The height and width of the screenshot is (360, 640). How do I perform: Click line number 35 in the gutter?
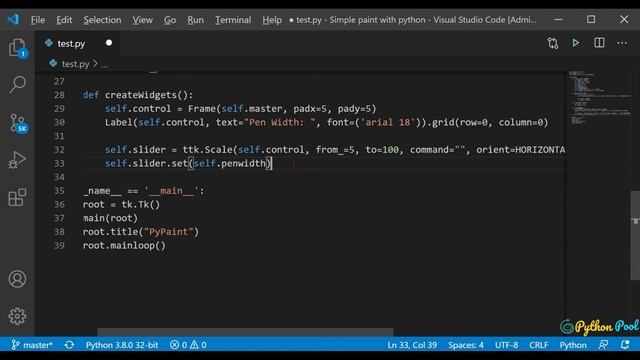tap(59, 191)
